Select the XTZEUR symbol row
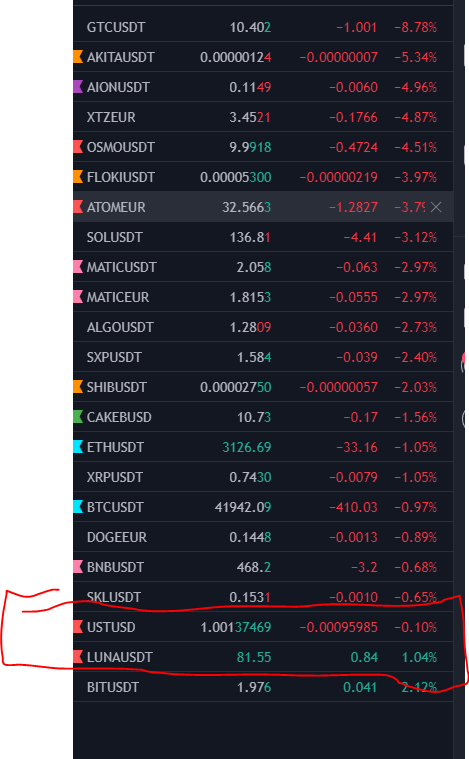This screenshot has height=759, width=469. point(263,117)
